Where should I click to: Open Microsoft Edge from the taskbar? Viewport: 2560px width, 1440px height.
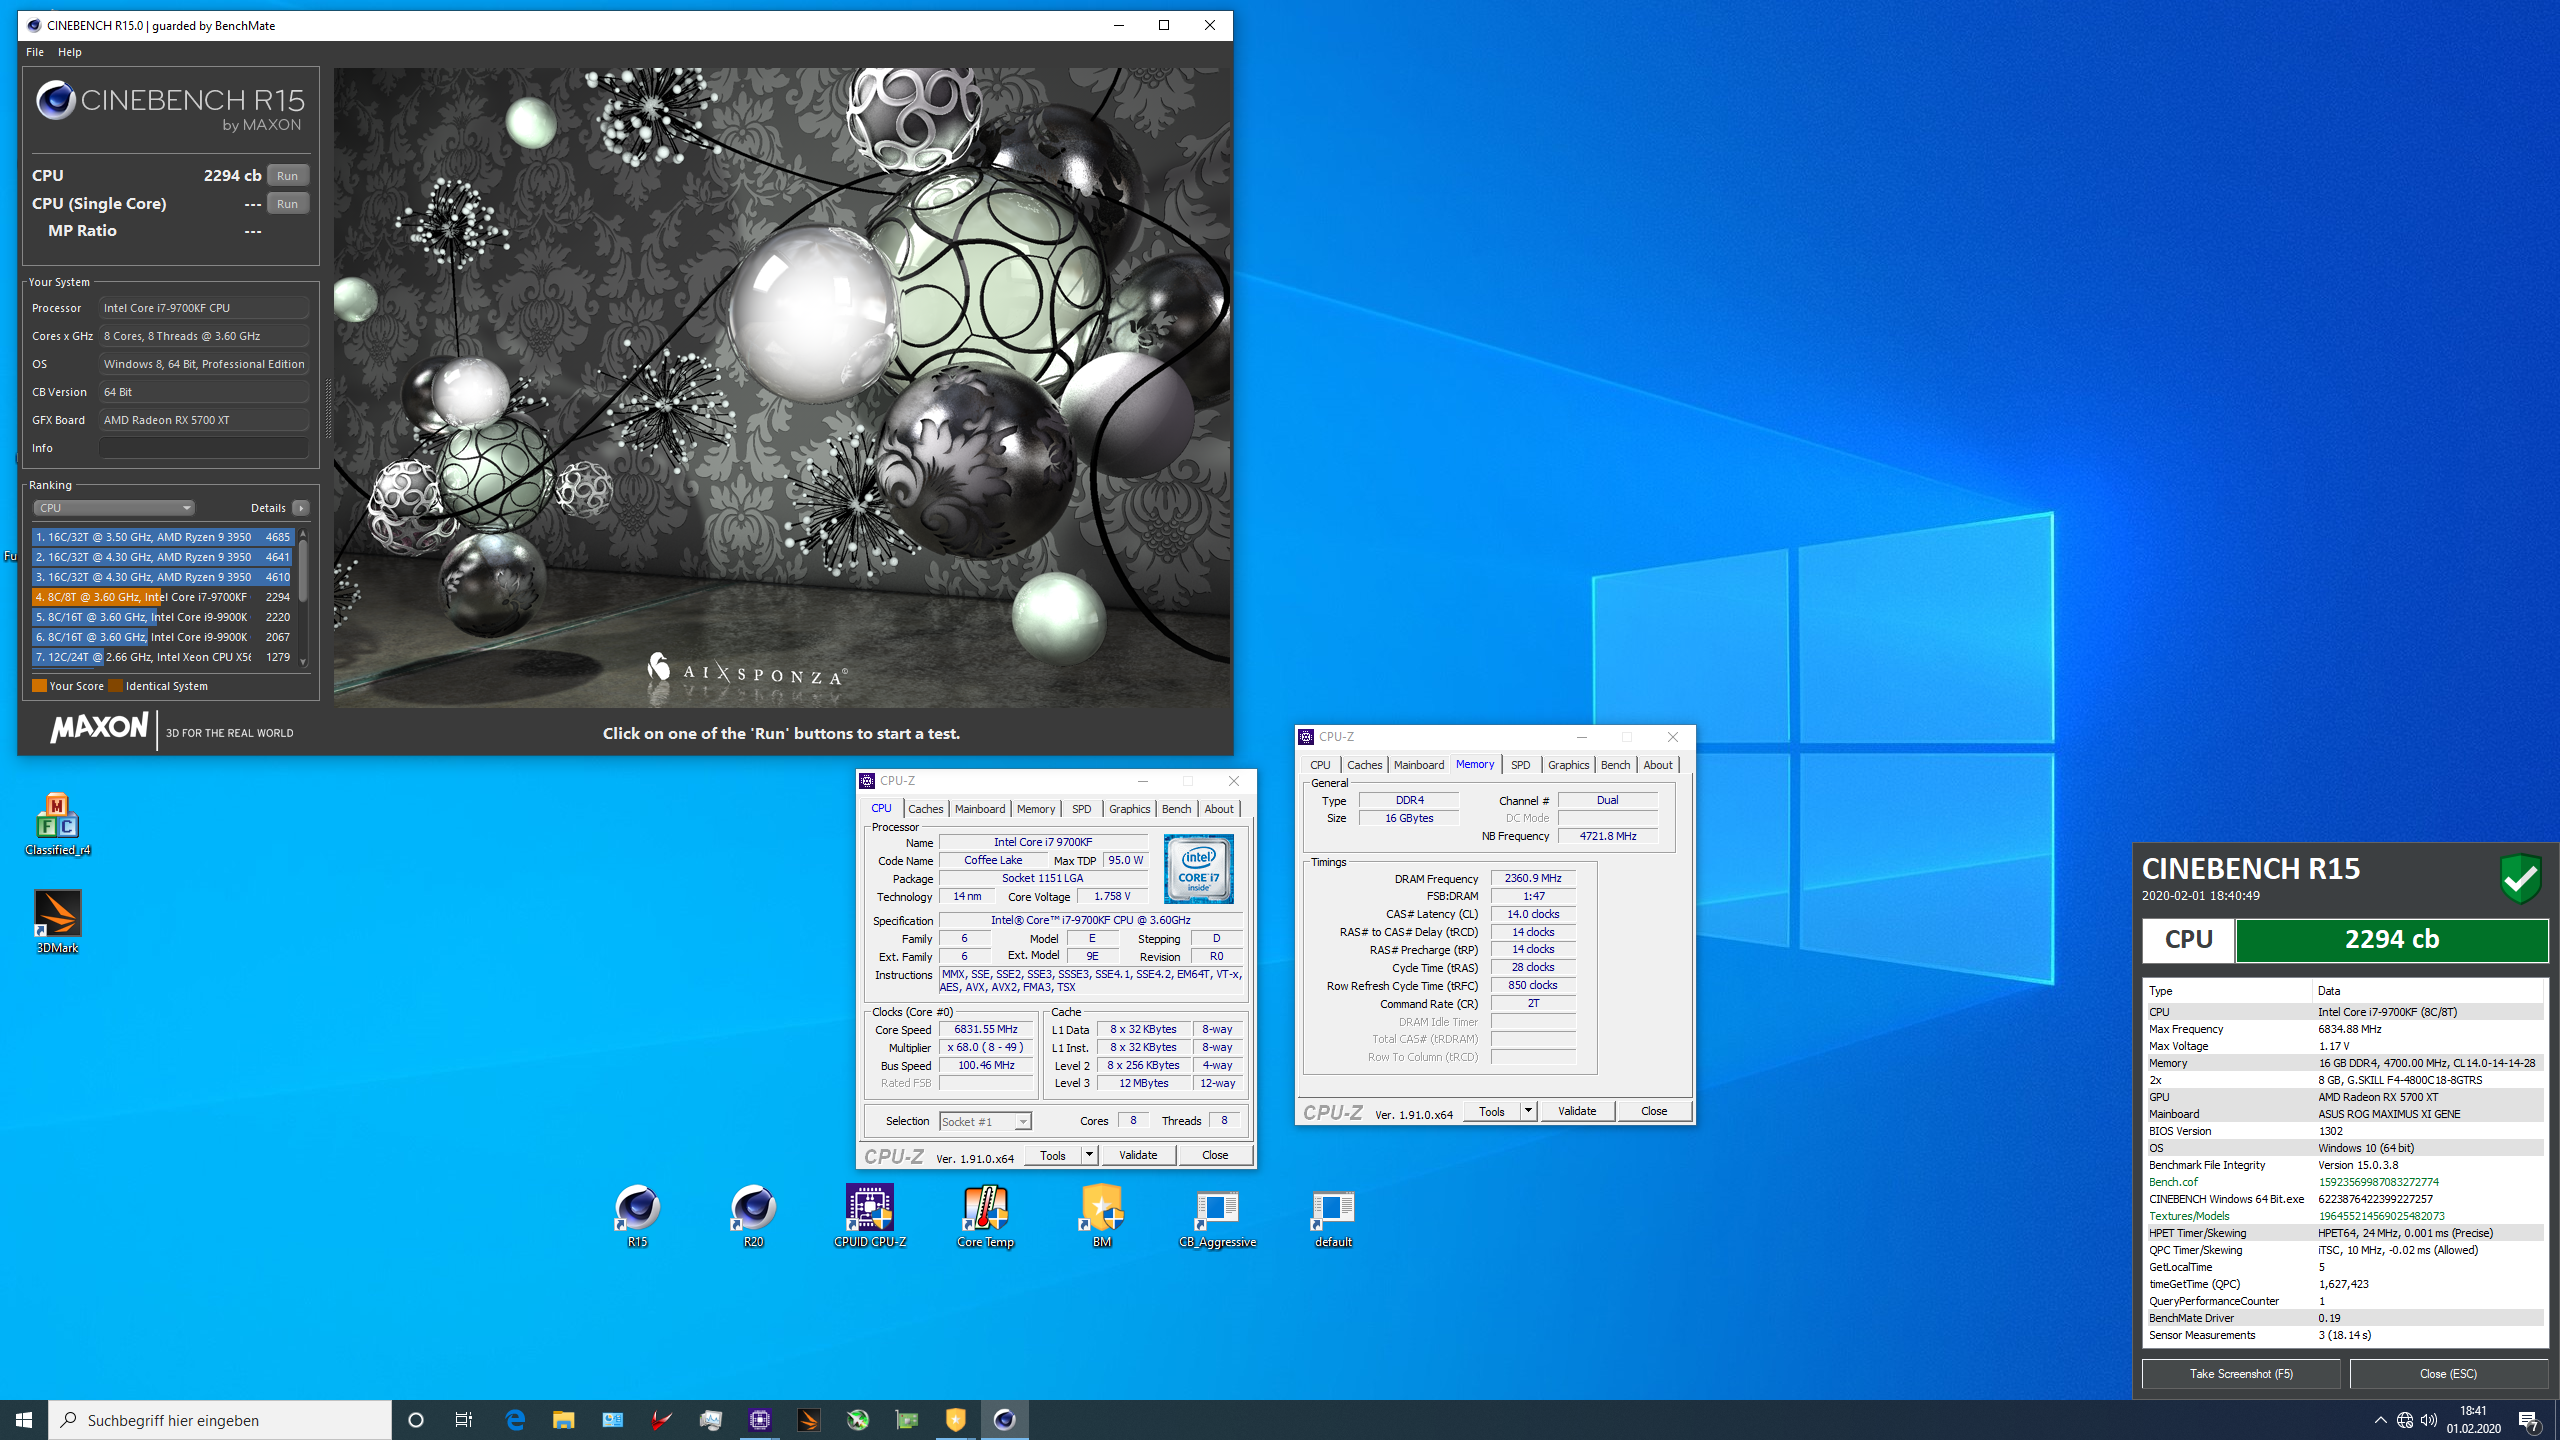point(515,1420)
